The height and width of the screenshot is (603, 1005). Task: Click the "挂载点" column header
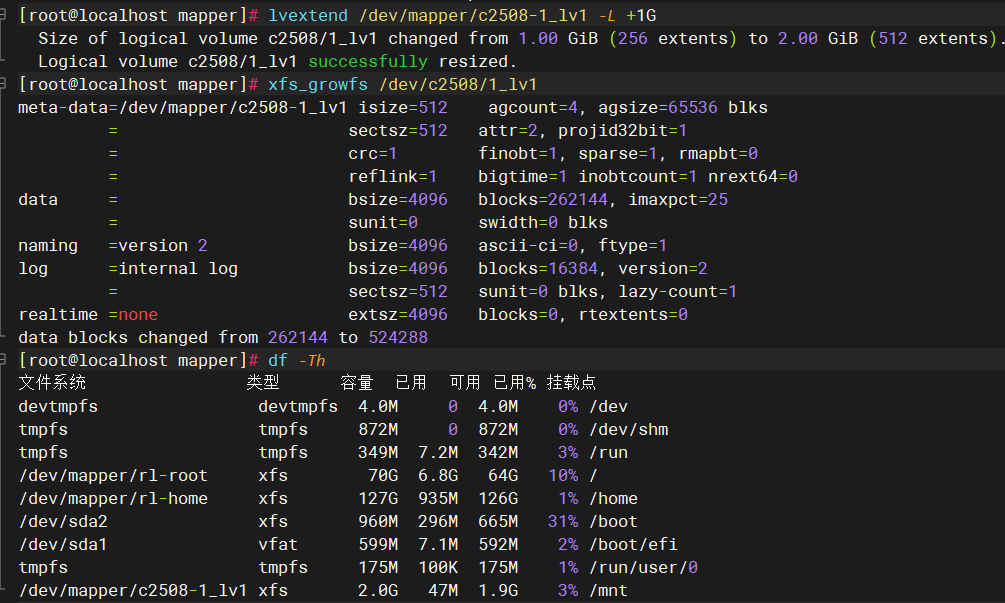pos(571,383)
